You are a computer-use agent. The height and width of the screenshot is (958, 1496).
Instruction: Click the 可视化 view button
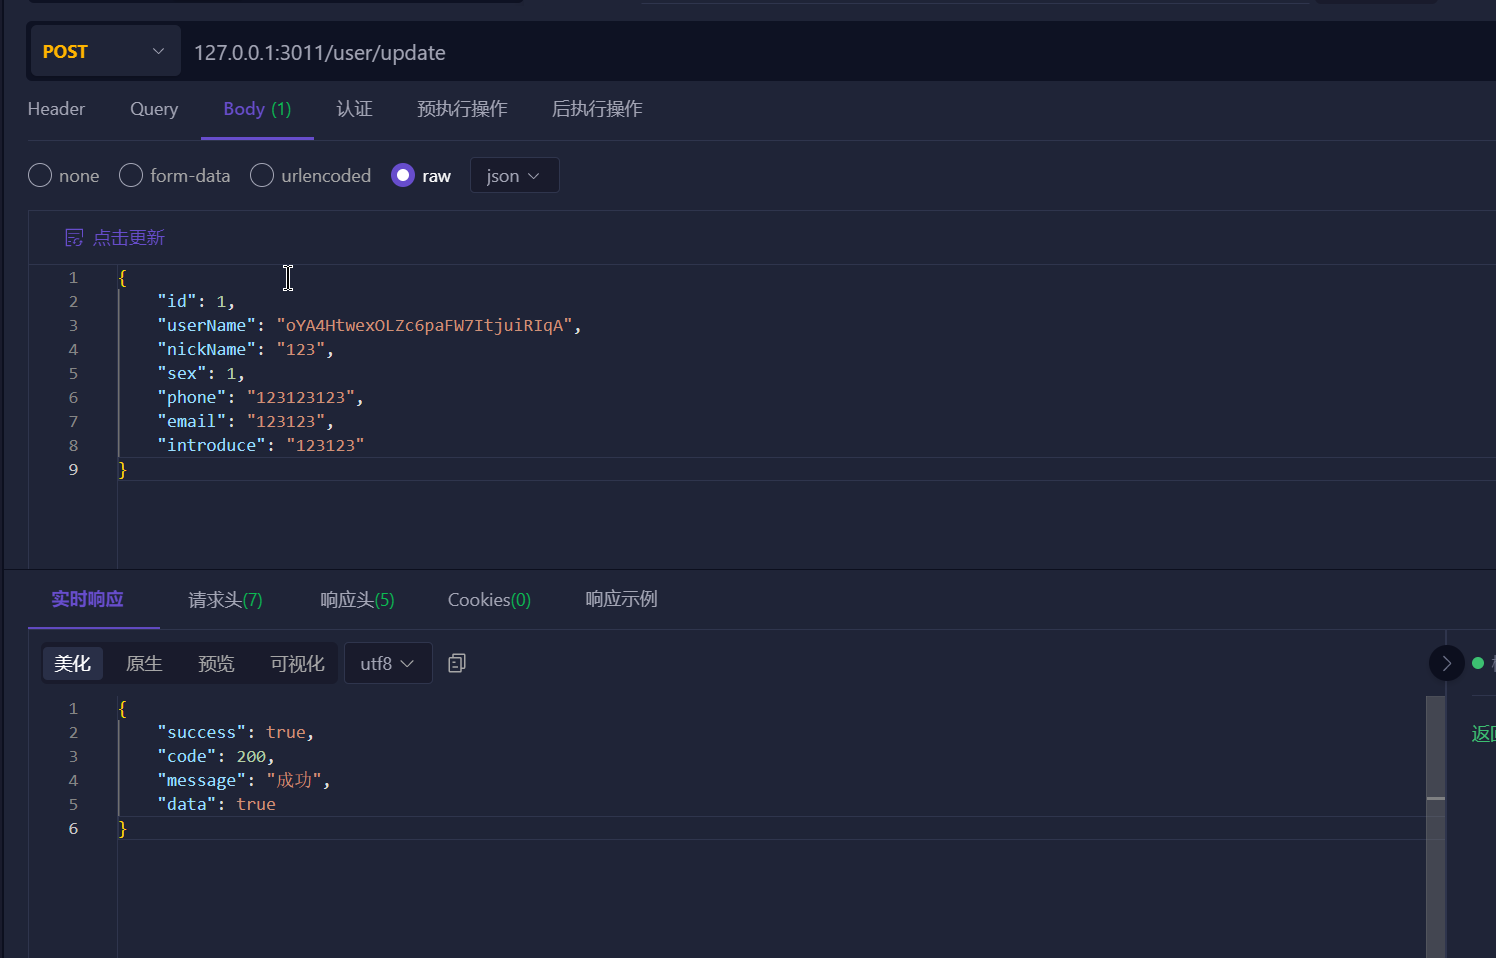pos(297,664)
